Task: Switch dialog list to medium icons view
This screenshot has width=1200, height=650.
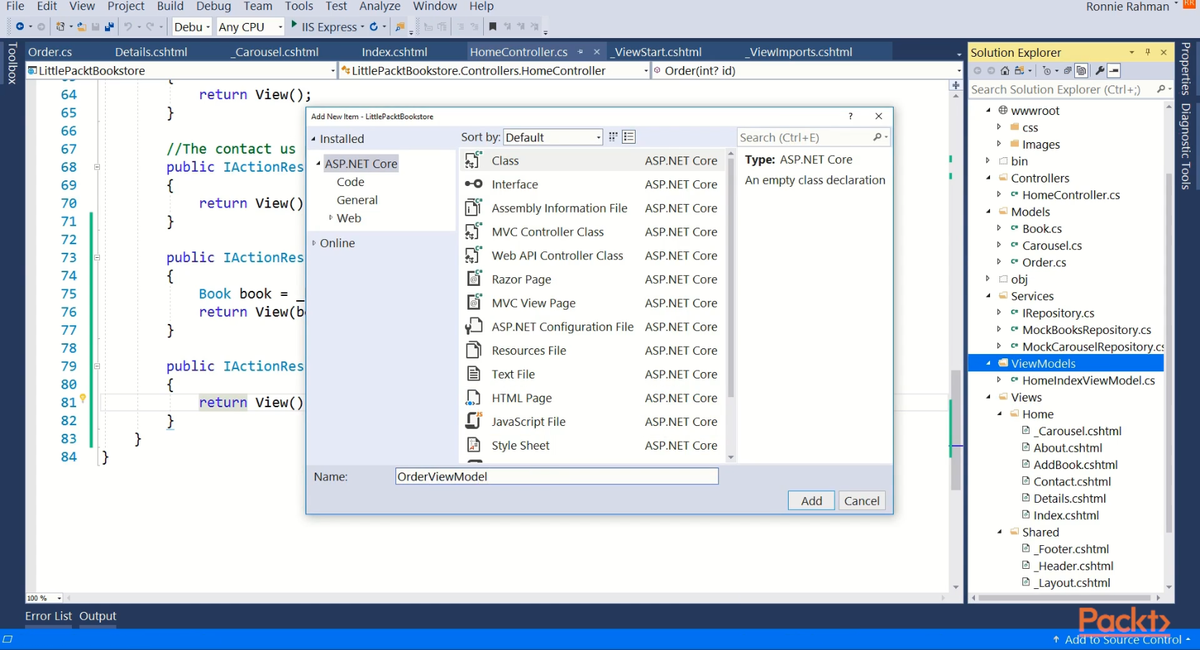Action: point(629,137)
